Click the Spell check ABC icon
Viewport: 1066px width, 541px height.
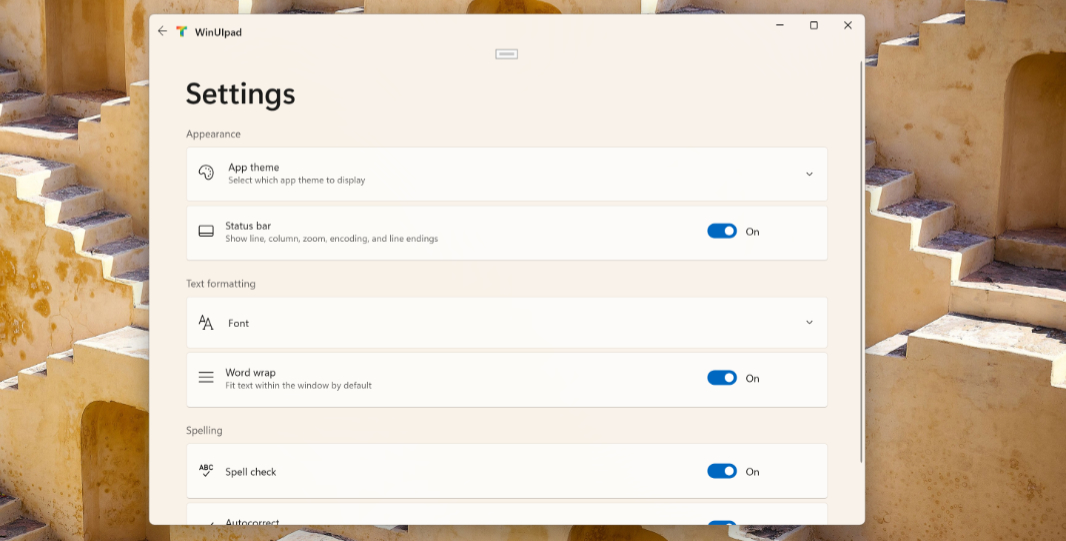point(206,470)
